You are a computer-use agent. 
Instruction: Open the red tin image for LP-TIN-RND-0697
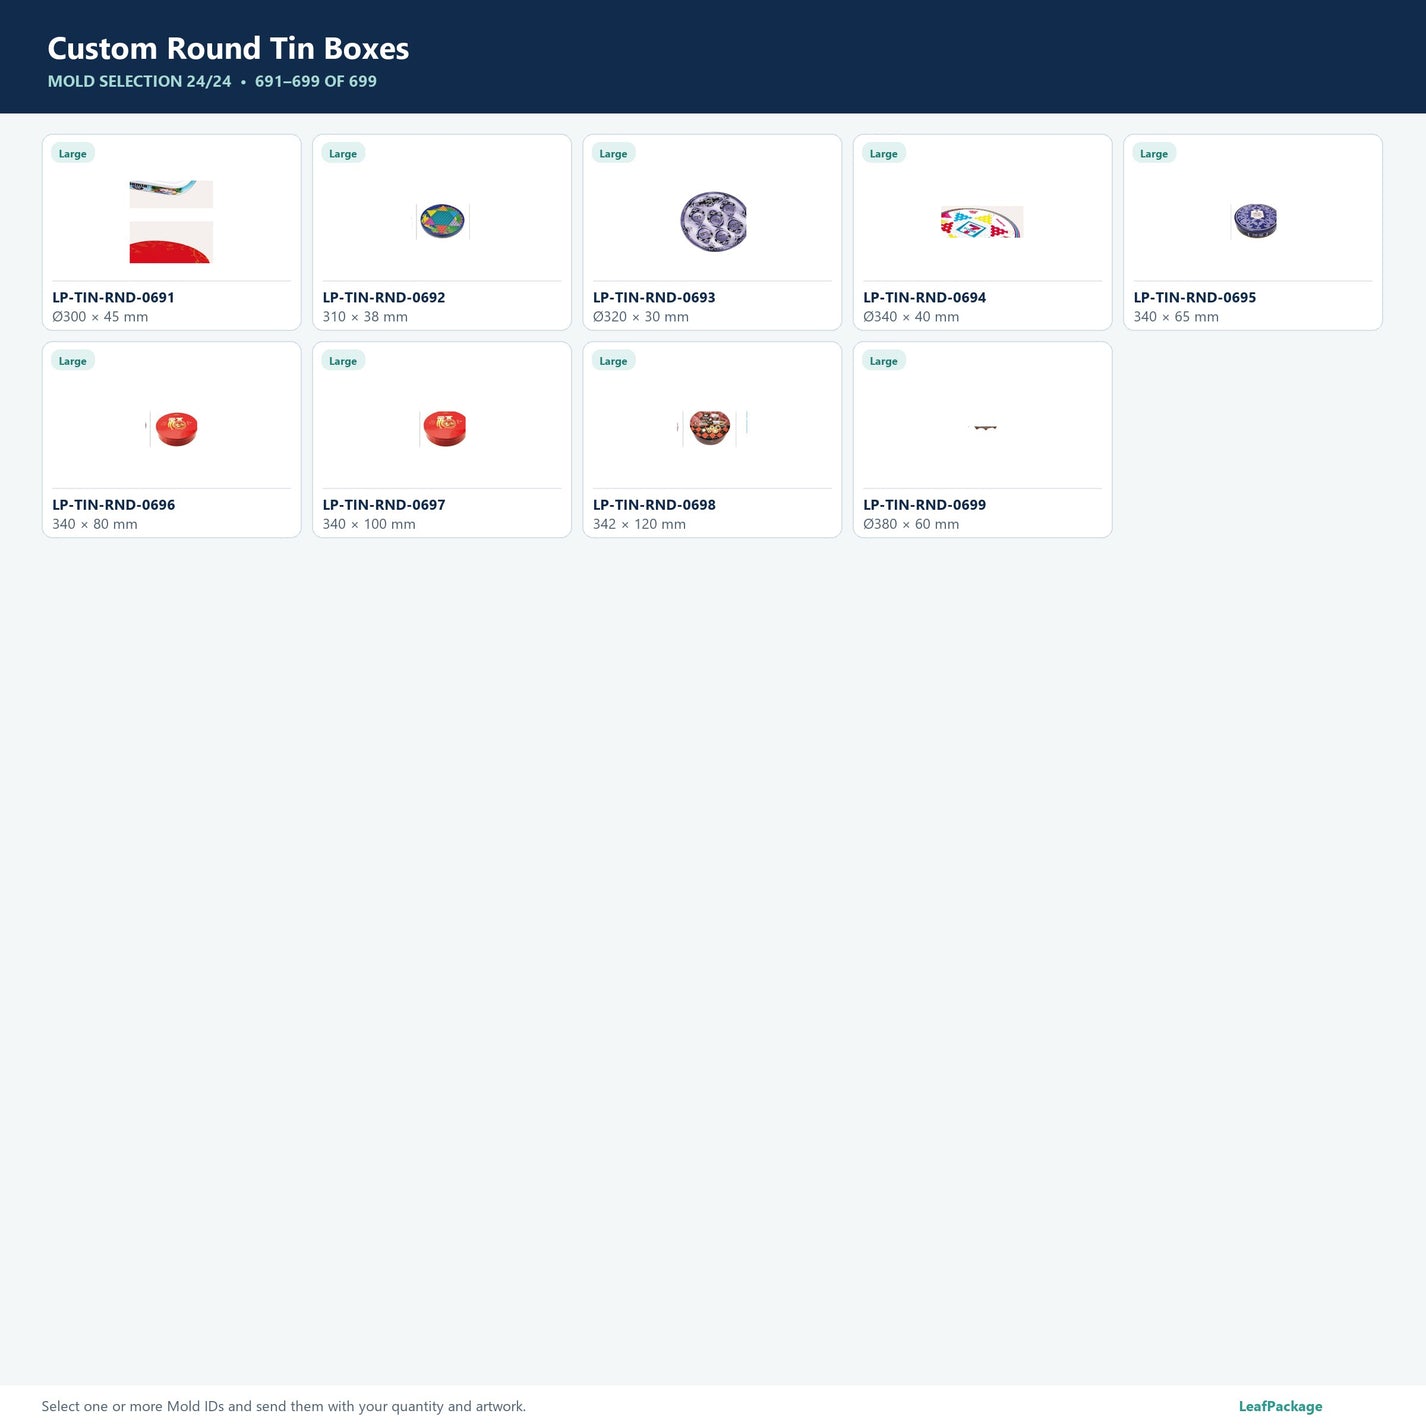[443, 429]
